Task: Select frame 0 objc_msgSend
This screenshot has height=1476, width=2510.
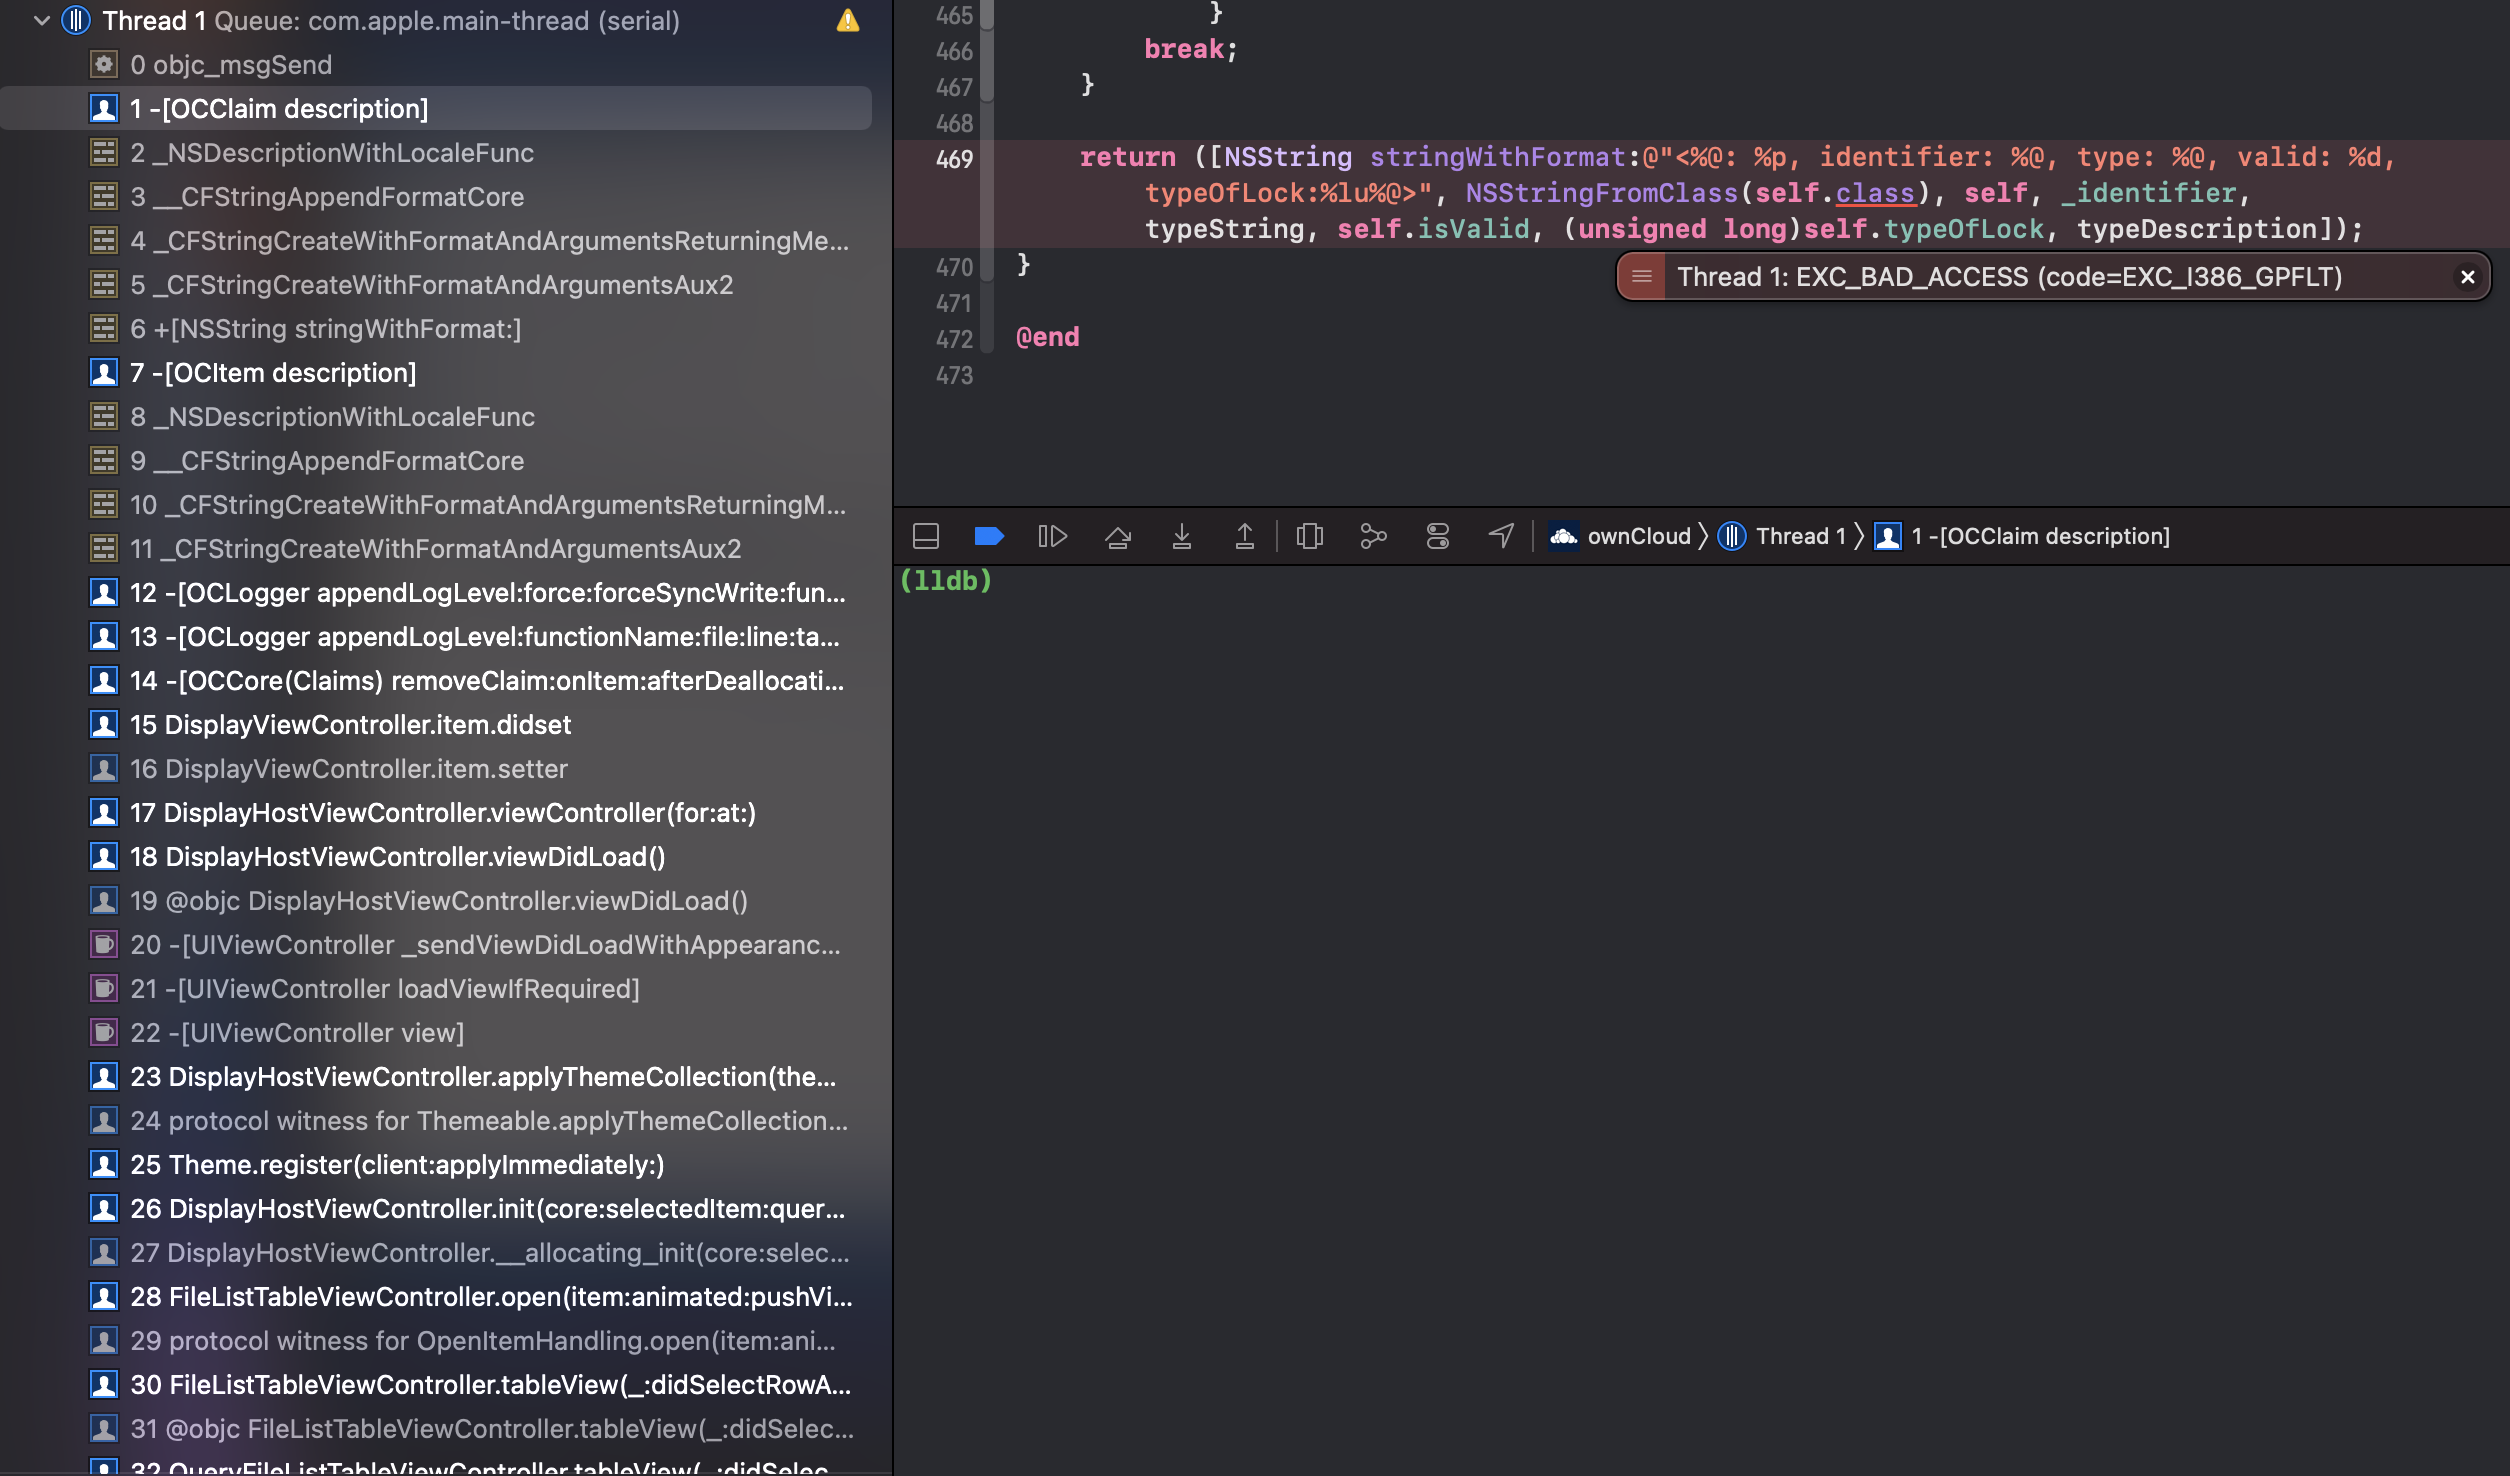Action: [x=436, y=65]
